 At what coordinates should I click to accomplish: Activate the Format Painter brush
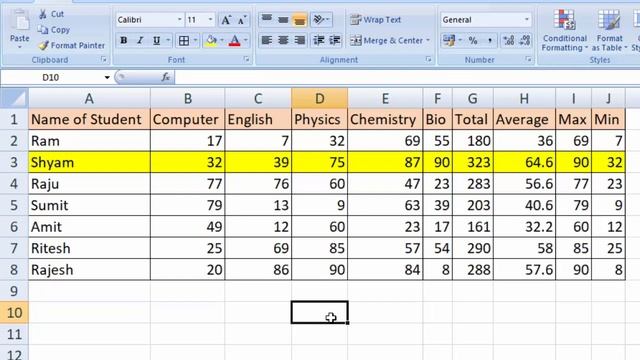pos(43,45)
